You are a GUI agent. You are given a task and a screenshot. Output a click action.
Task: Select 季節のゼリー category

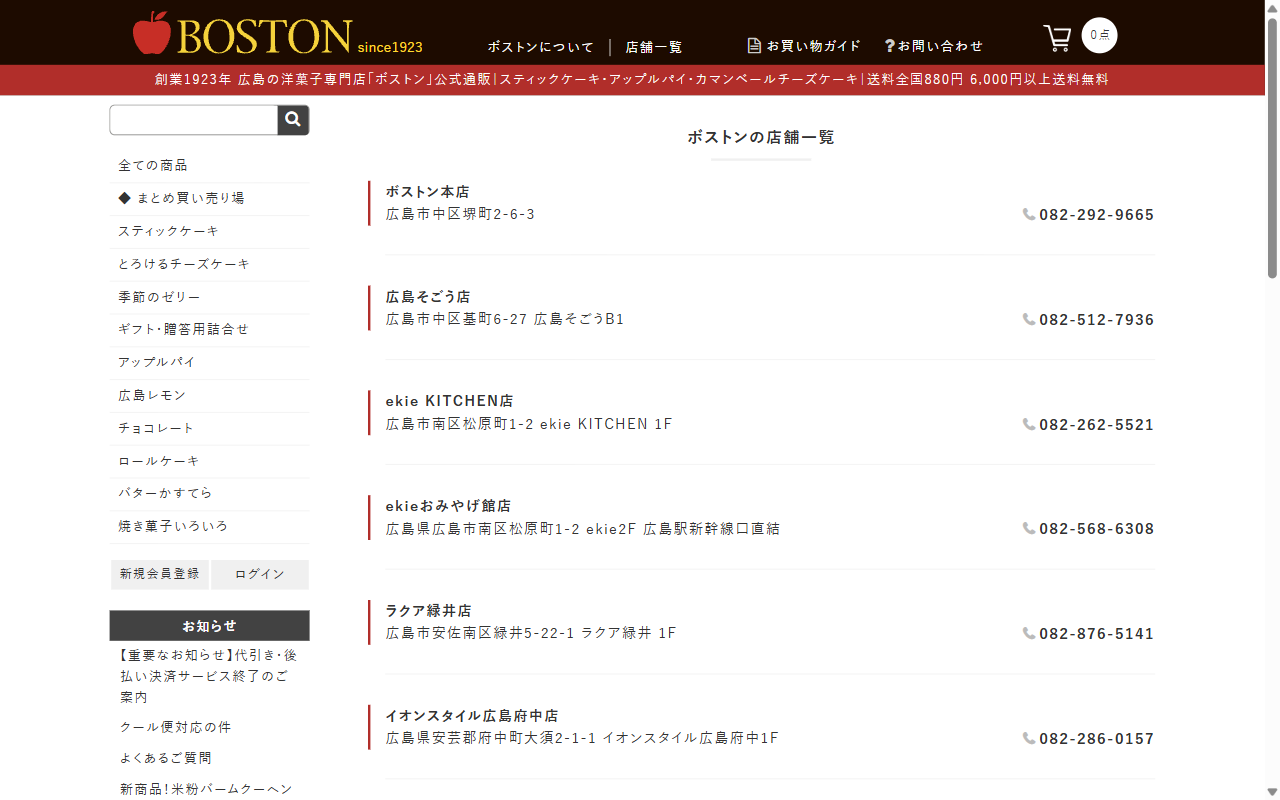pos(209,297)
